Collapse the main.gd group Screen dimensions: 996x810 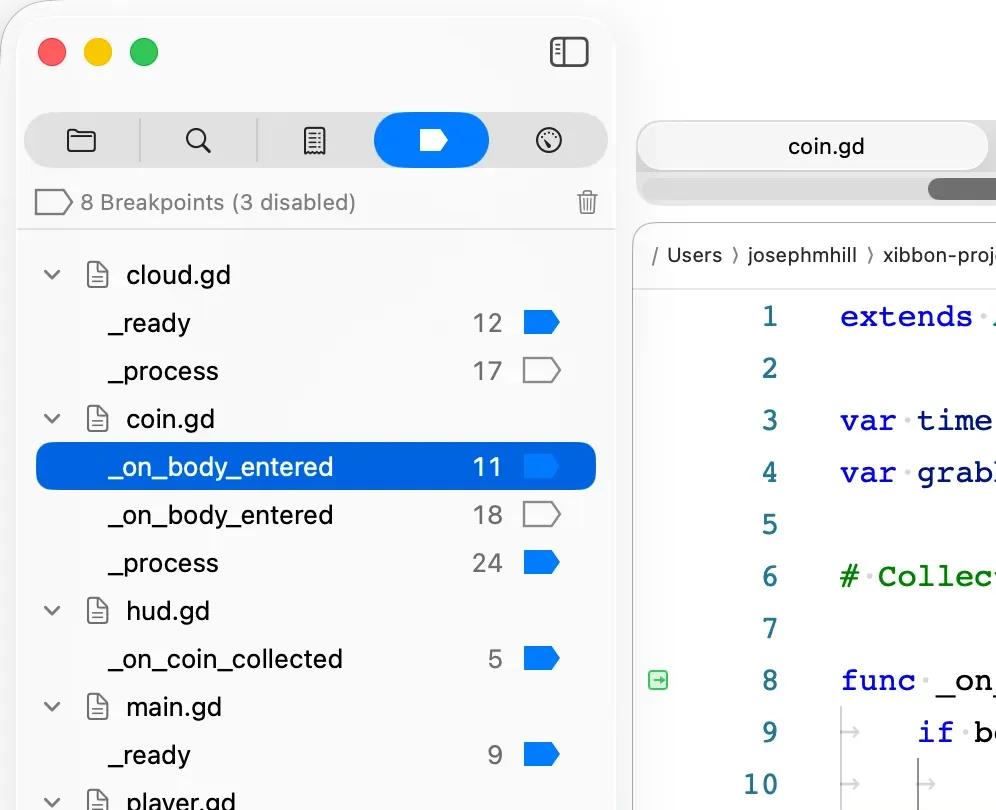(52, 706)
